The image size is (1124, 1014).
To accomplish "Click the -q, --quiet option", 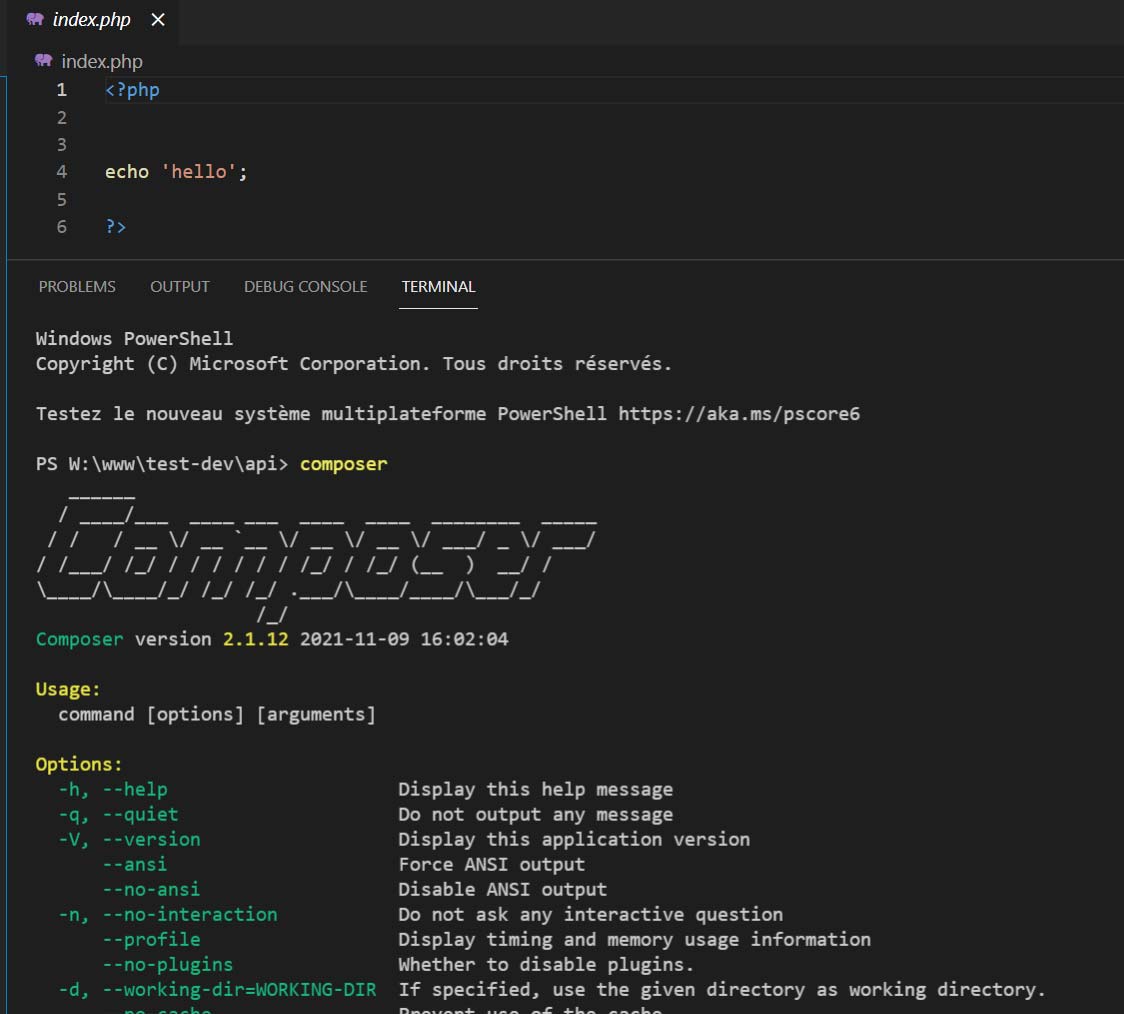I will (118, 815).
